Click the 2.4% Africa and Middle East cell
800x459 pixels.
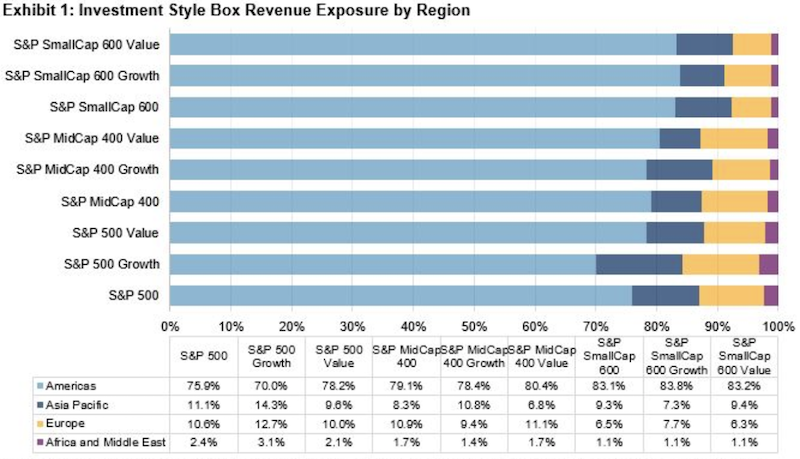(204, 442)
